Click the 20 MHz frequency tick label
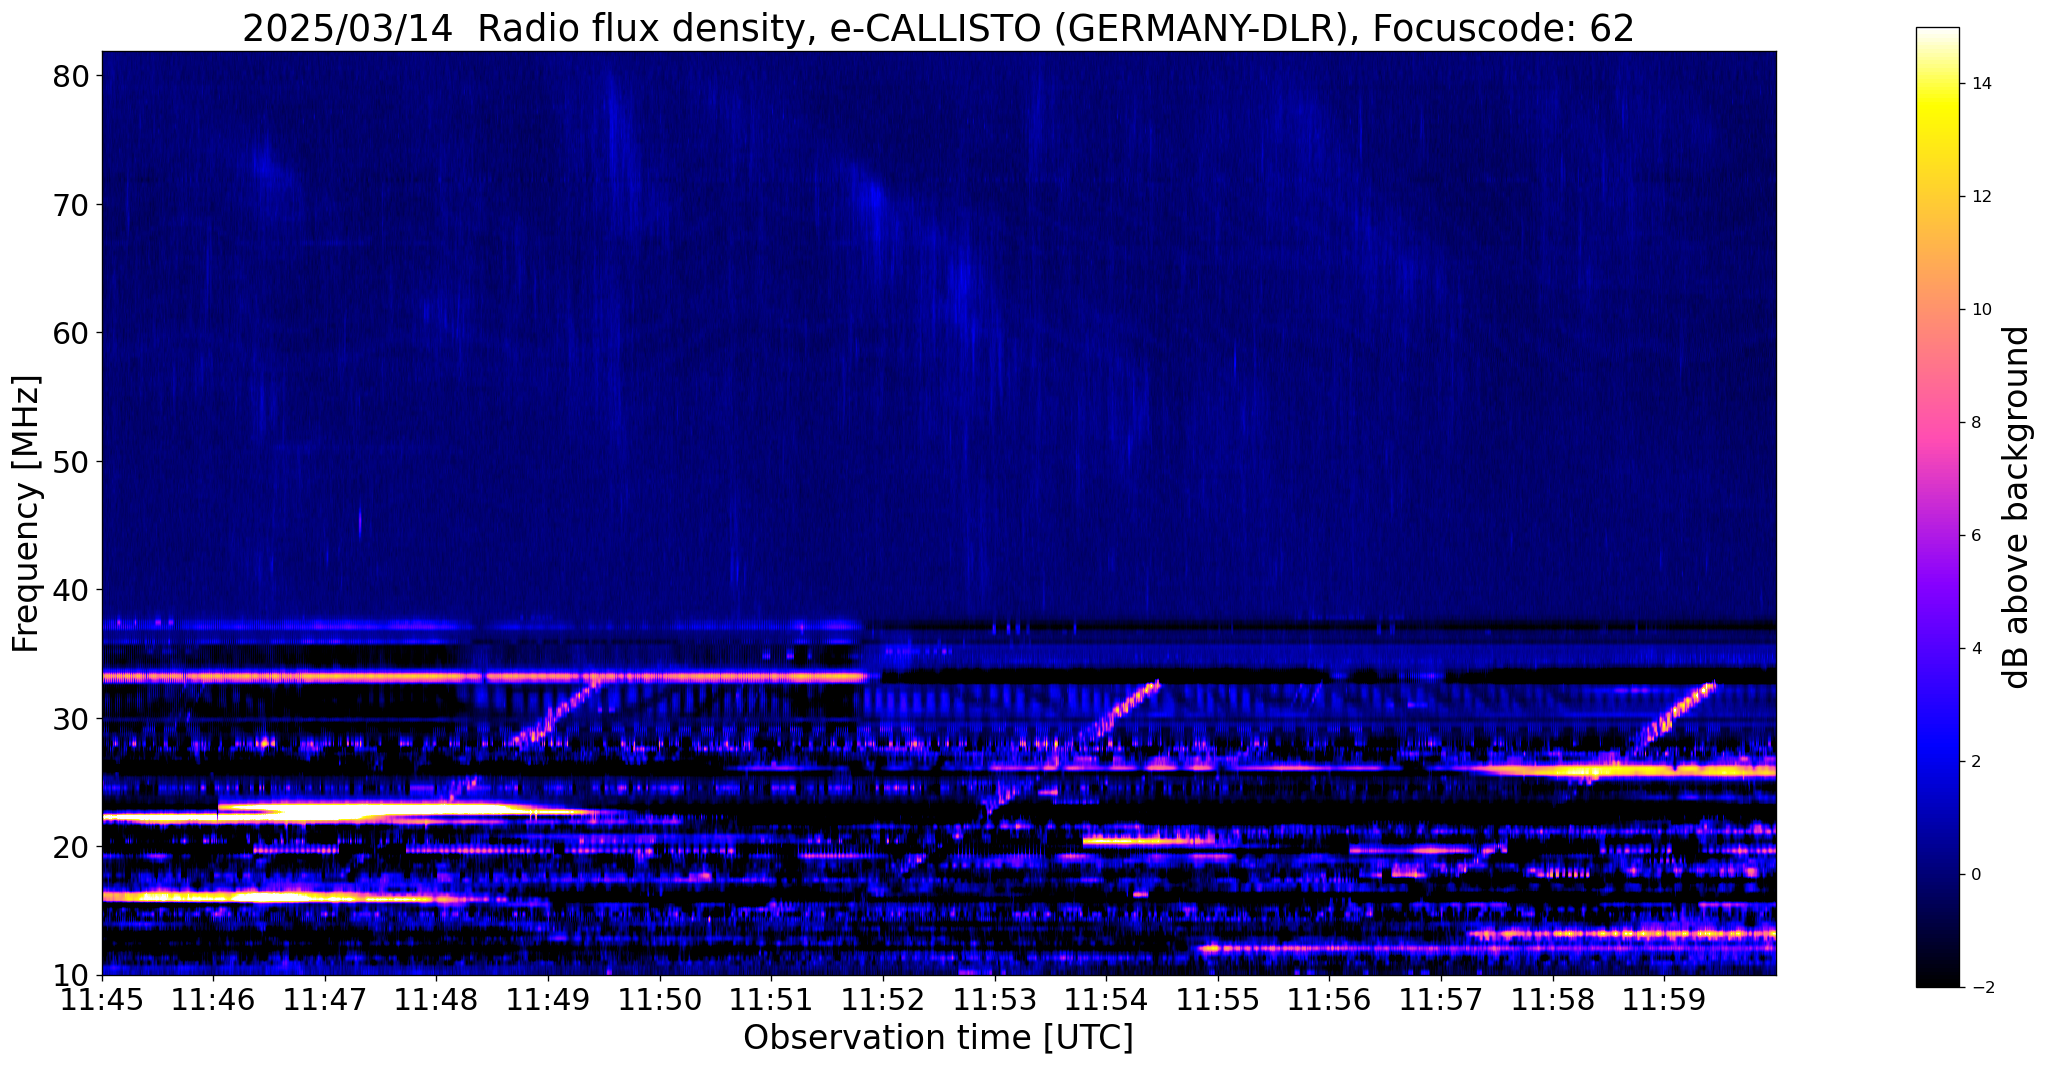This screenshot has height=1067, width=2047. pos(70,847)
